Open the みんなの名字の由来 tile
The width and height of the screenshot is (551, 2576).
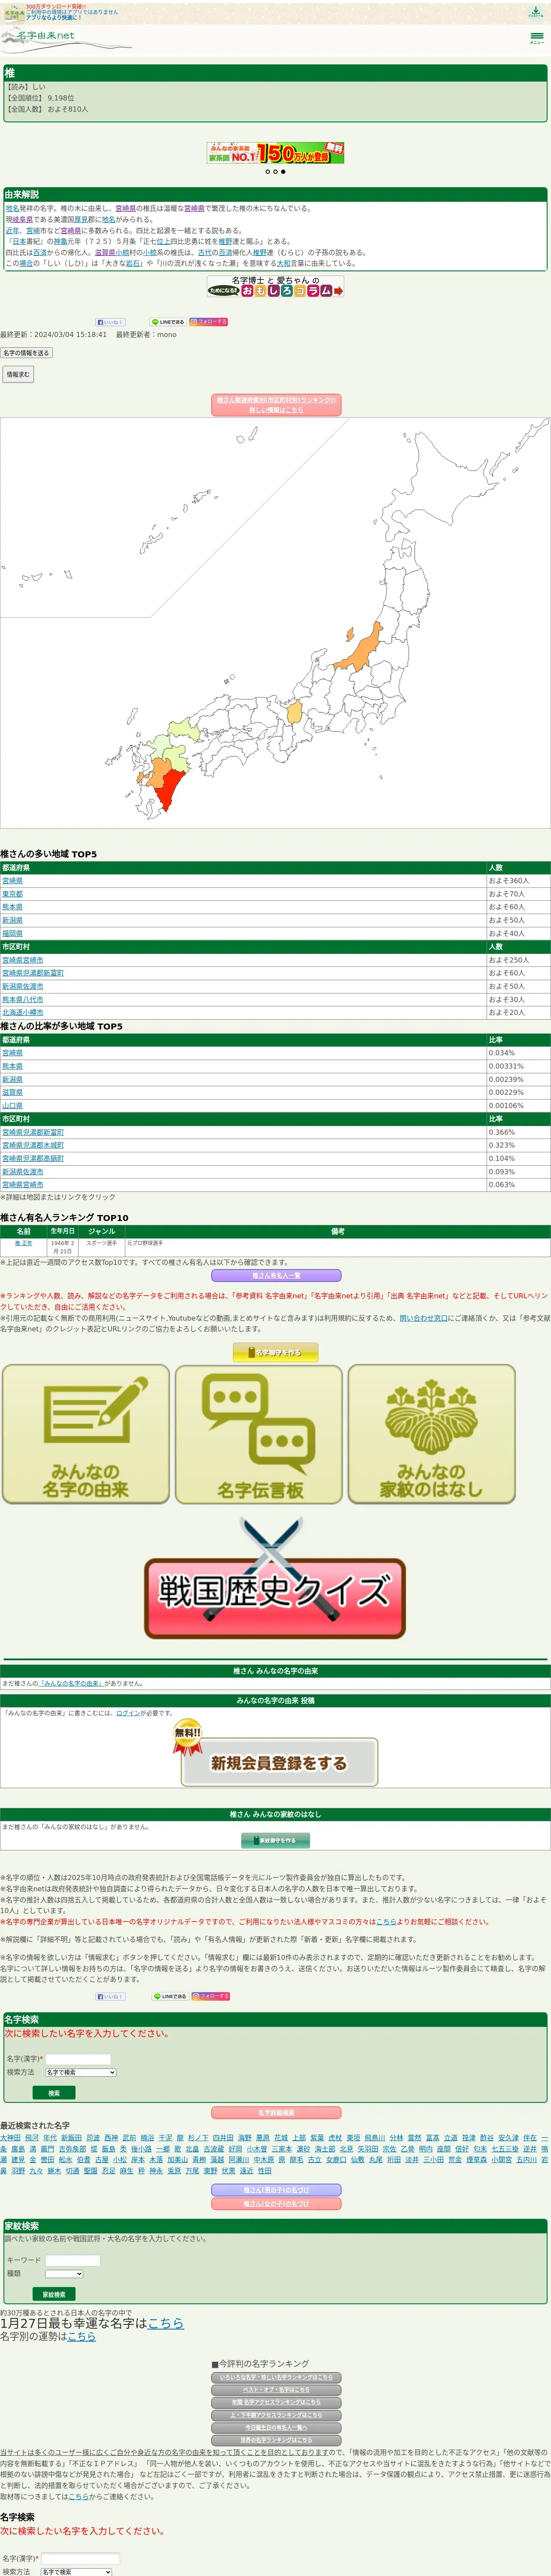(86, 1433)
